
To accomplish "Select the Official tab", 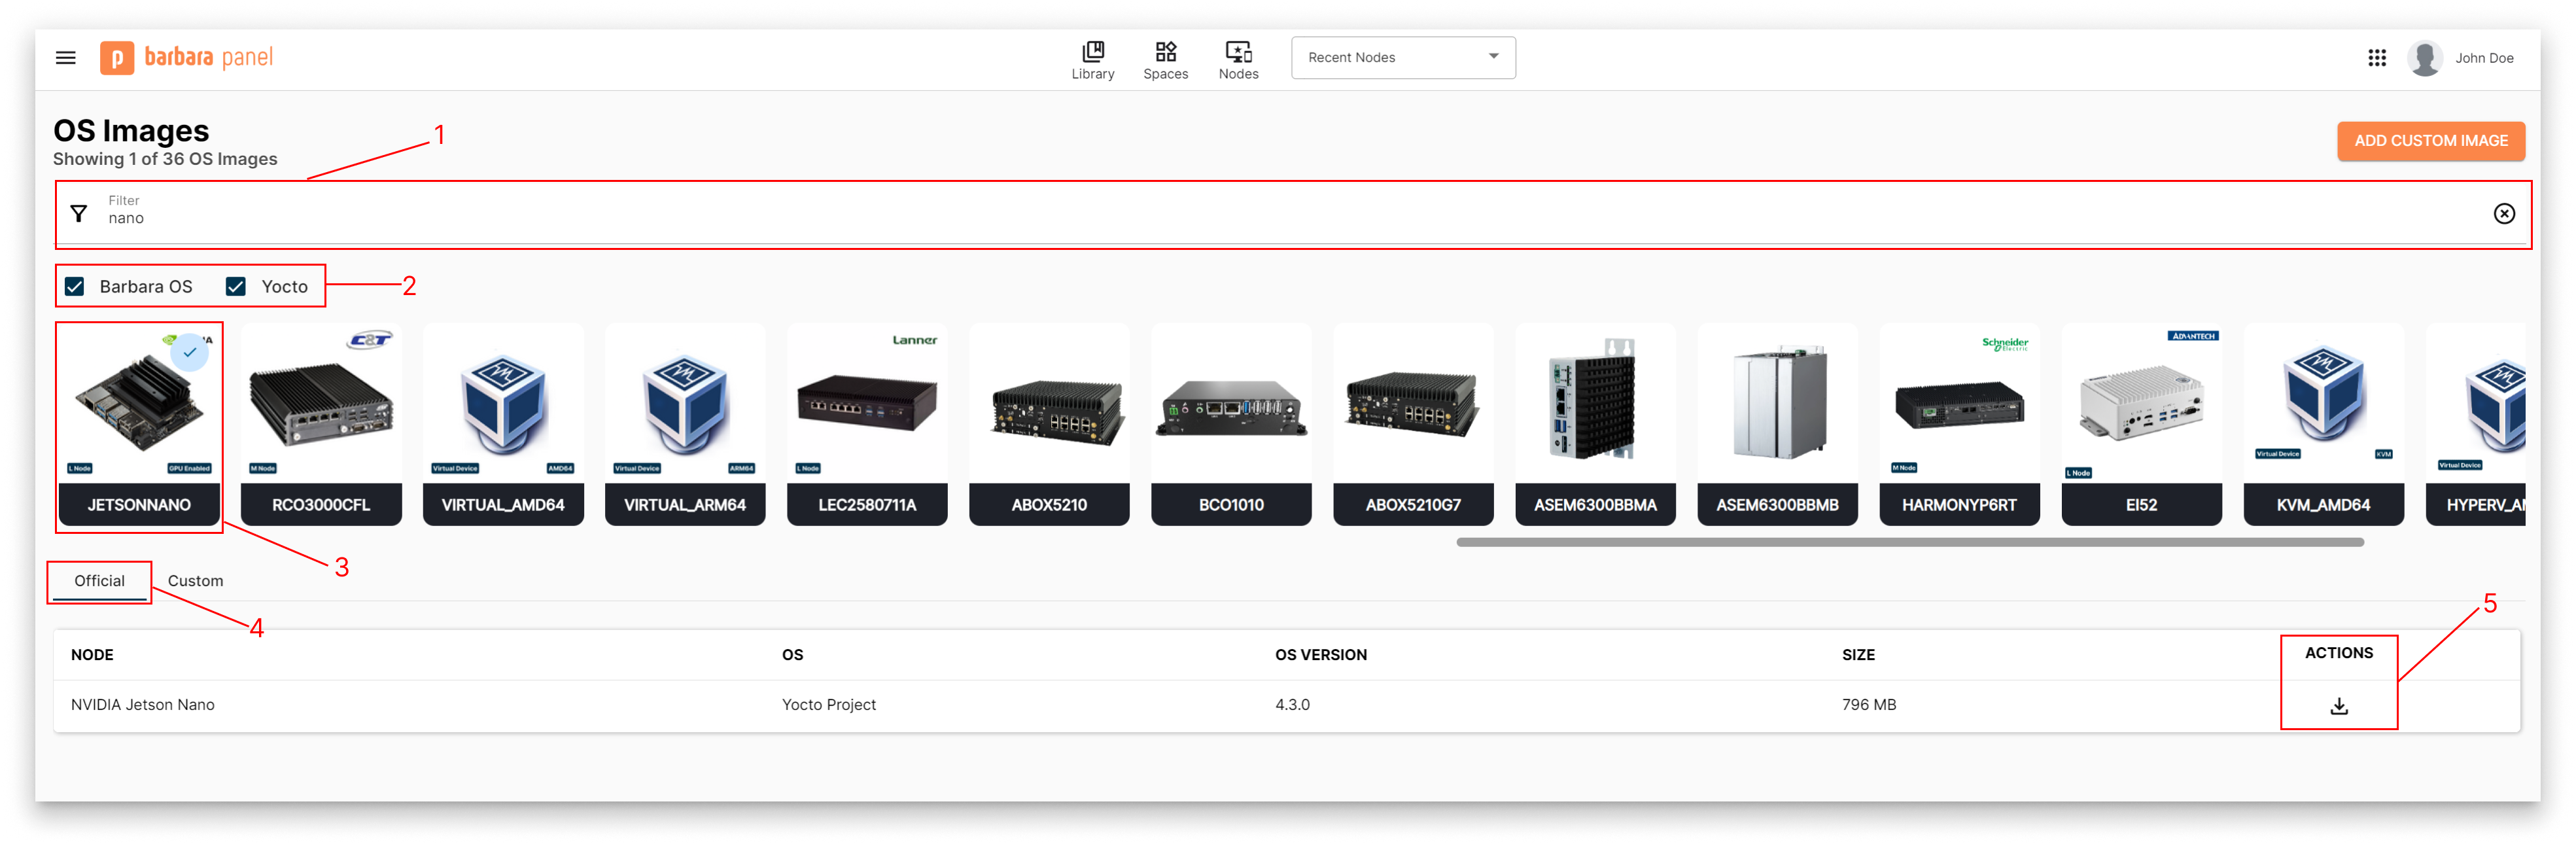I will point(99,580).
